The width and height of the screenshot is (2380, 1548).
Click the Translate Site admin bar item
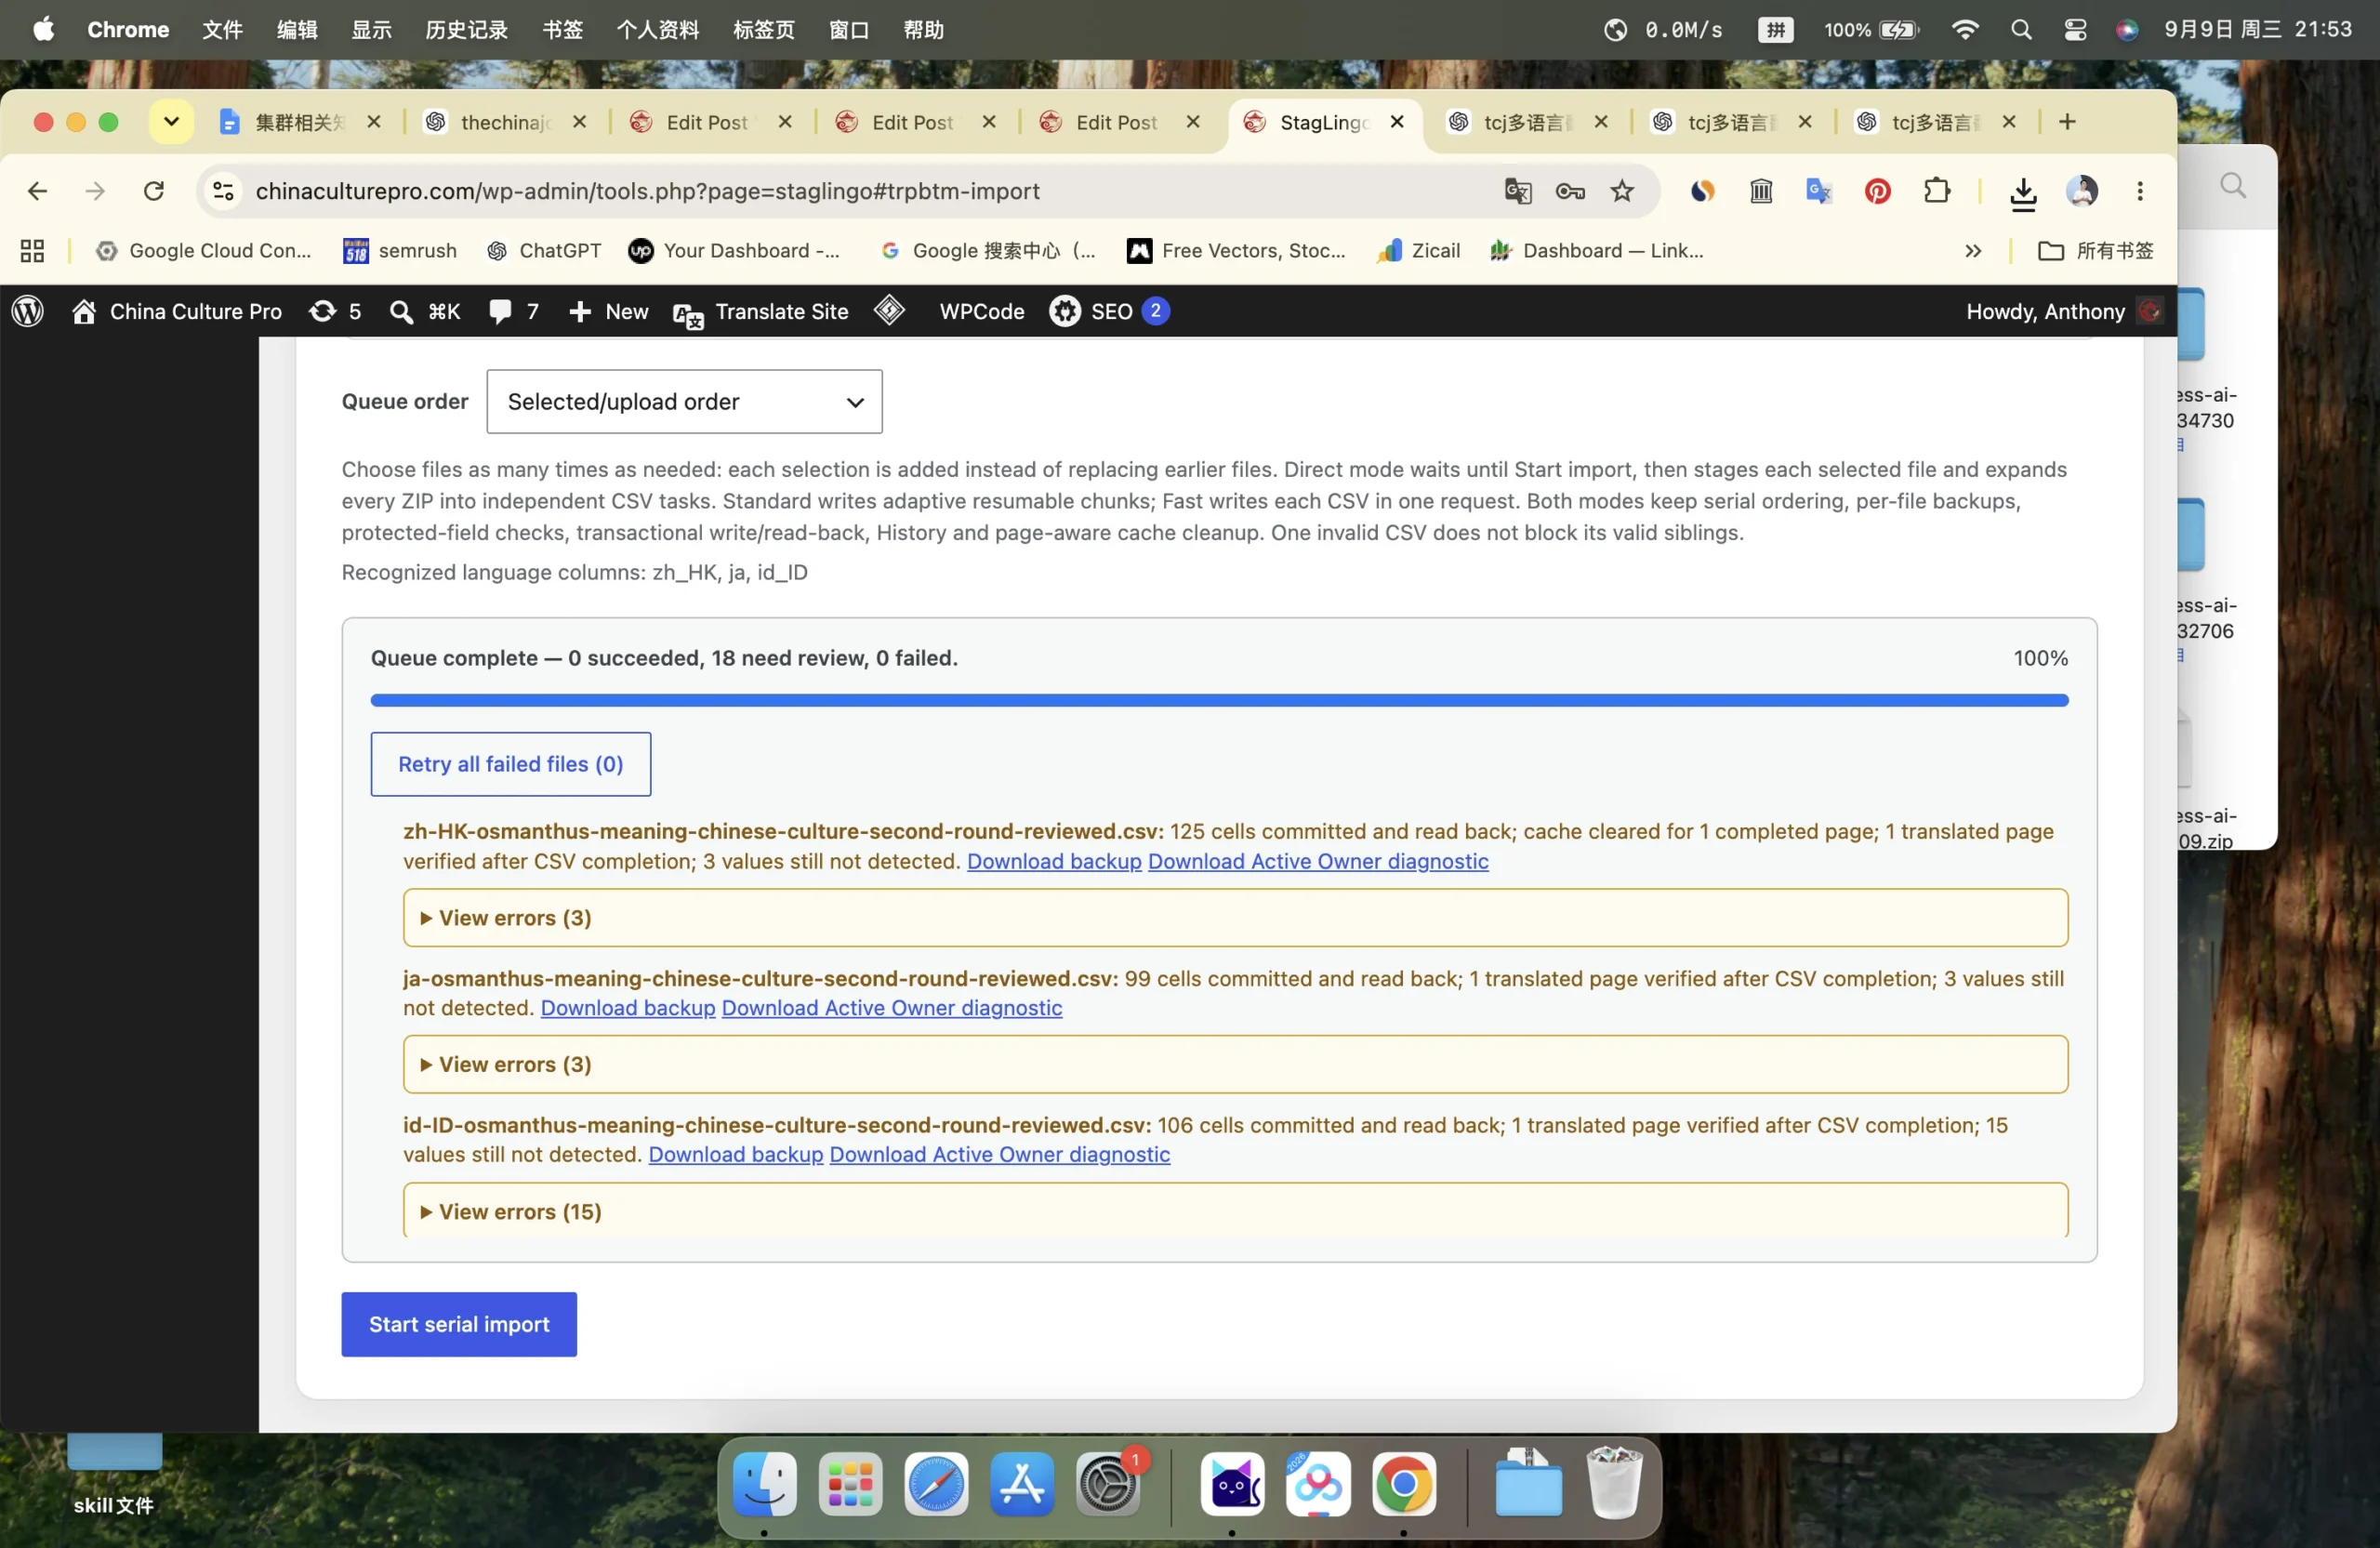(760, 312)
